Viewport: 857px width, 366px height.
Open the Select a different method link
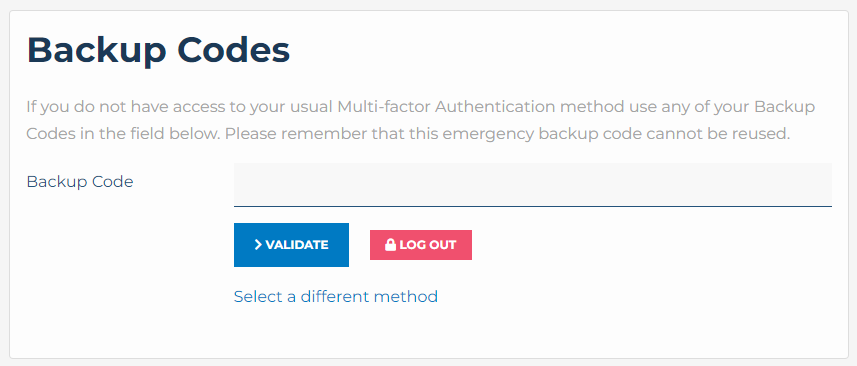[x=336, y=297]
